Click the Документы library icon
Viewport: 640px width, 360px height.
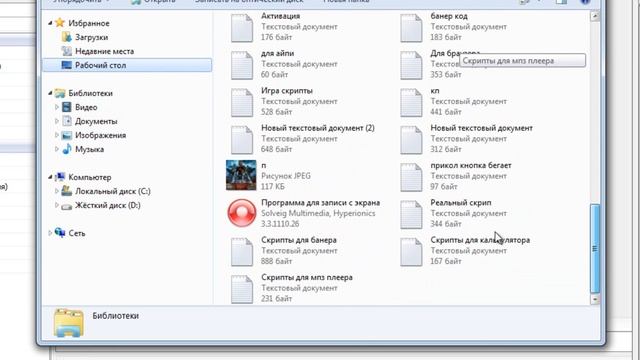pyautogui.click(x=67, y=121)
